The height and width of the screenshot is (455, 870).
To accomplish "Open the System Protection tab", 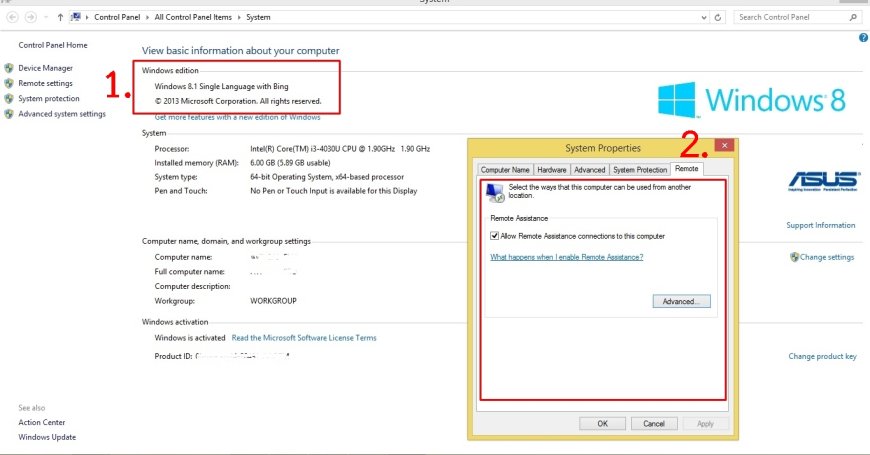I will [640, 170].
